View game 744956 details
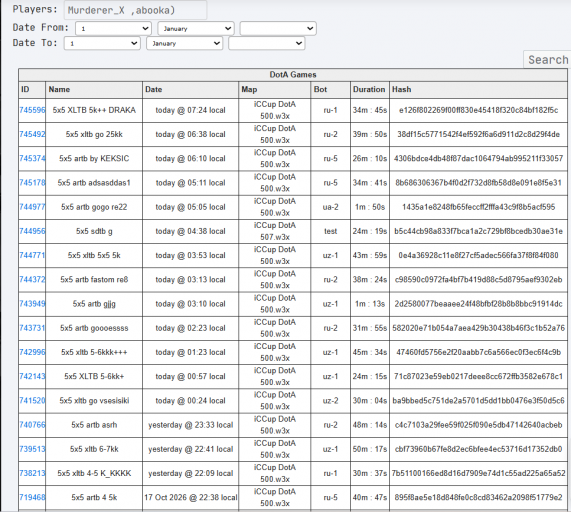Image resolution: width=571 pixels, height=512 pixels. 32,231
